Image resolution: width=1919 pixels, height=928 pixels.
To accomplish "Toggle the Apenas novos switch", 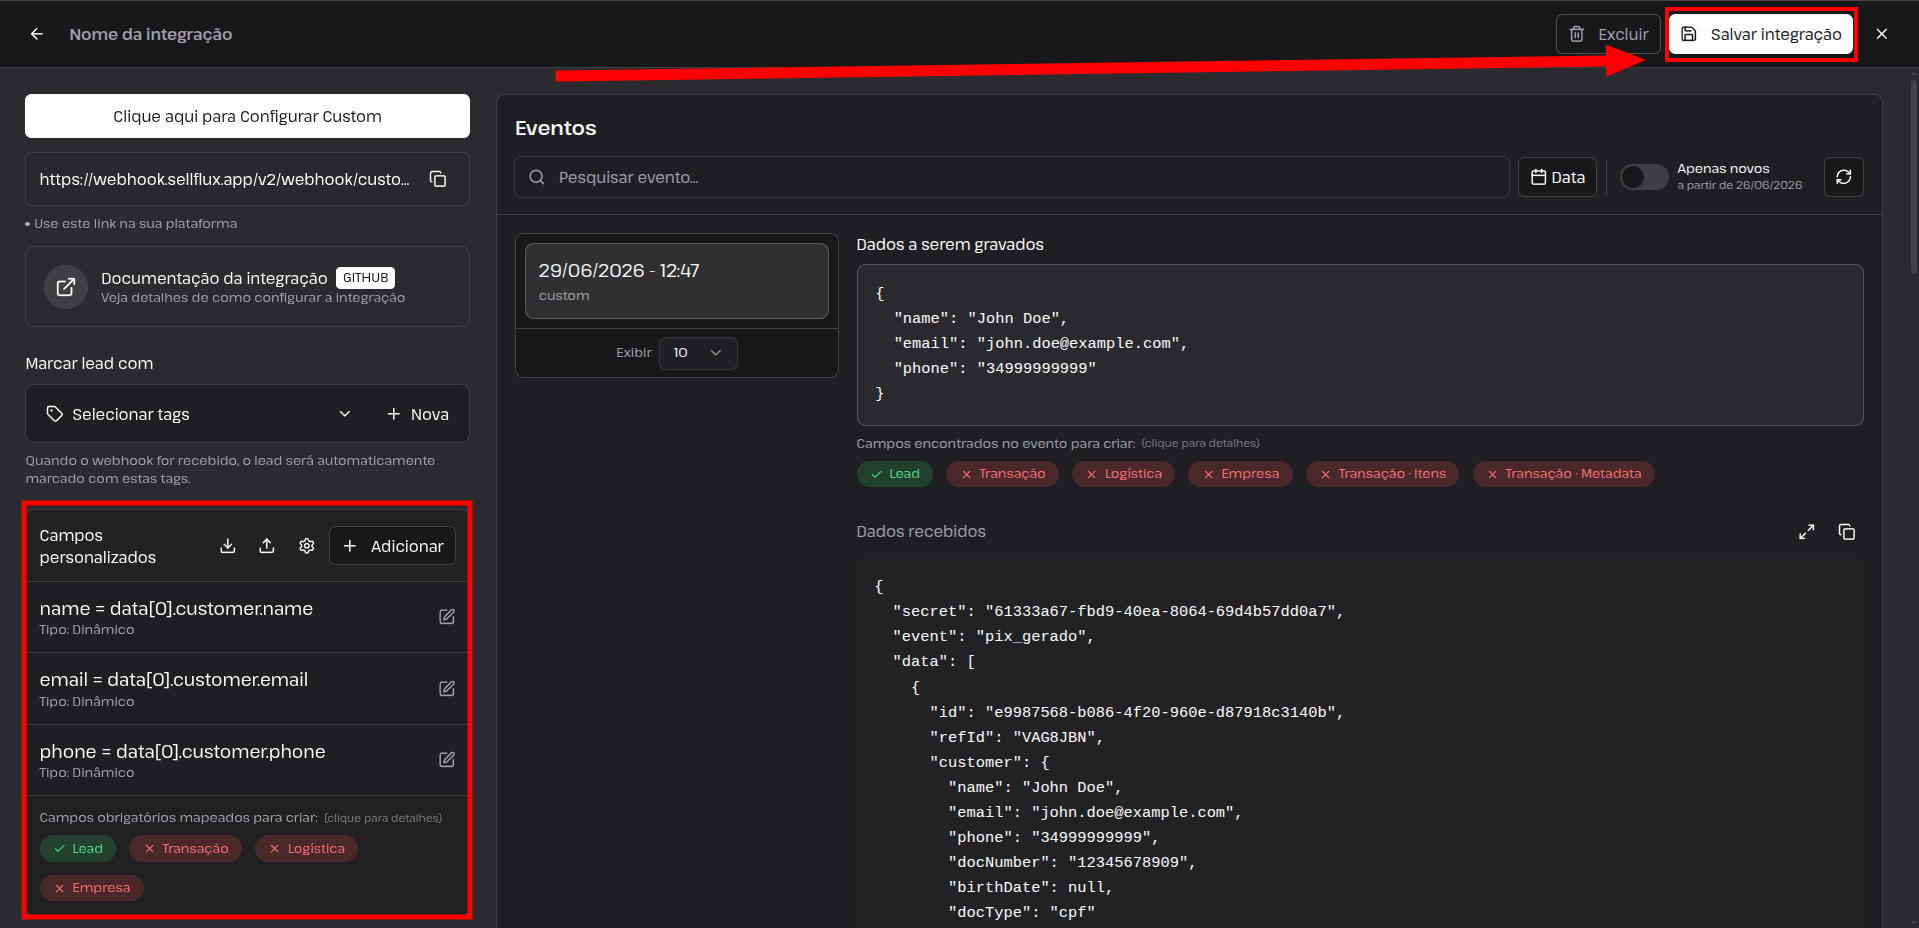I will tap(1644, 177).
